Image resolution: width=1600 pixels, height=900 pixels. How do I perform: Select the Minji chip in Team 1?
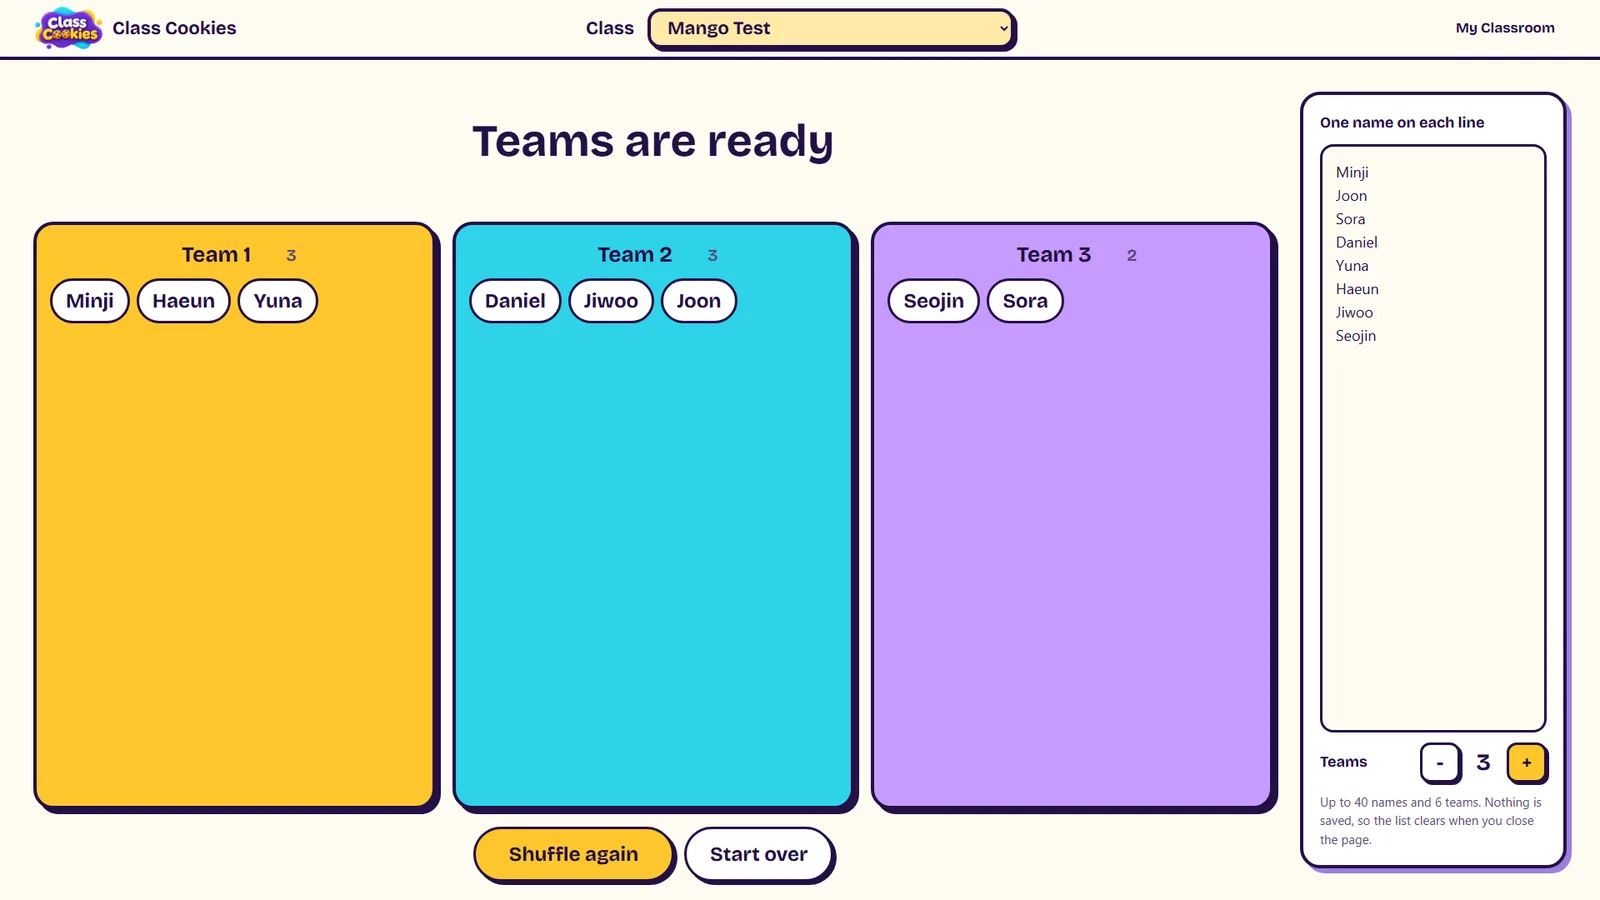pos(90,301)
